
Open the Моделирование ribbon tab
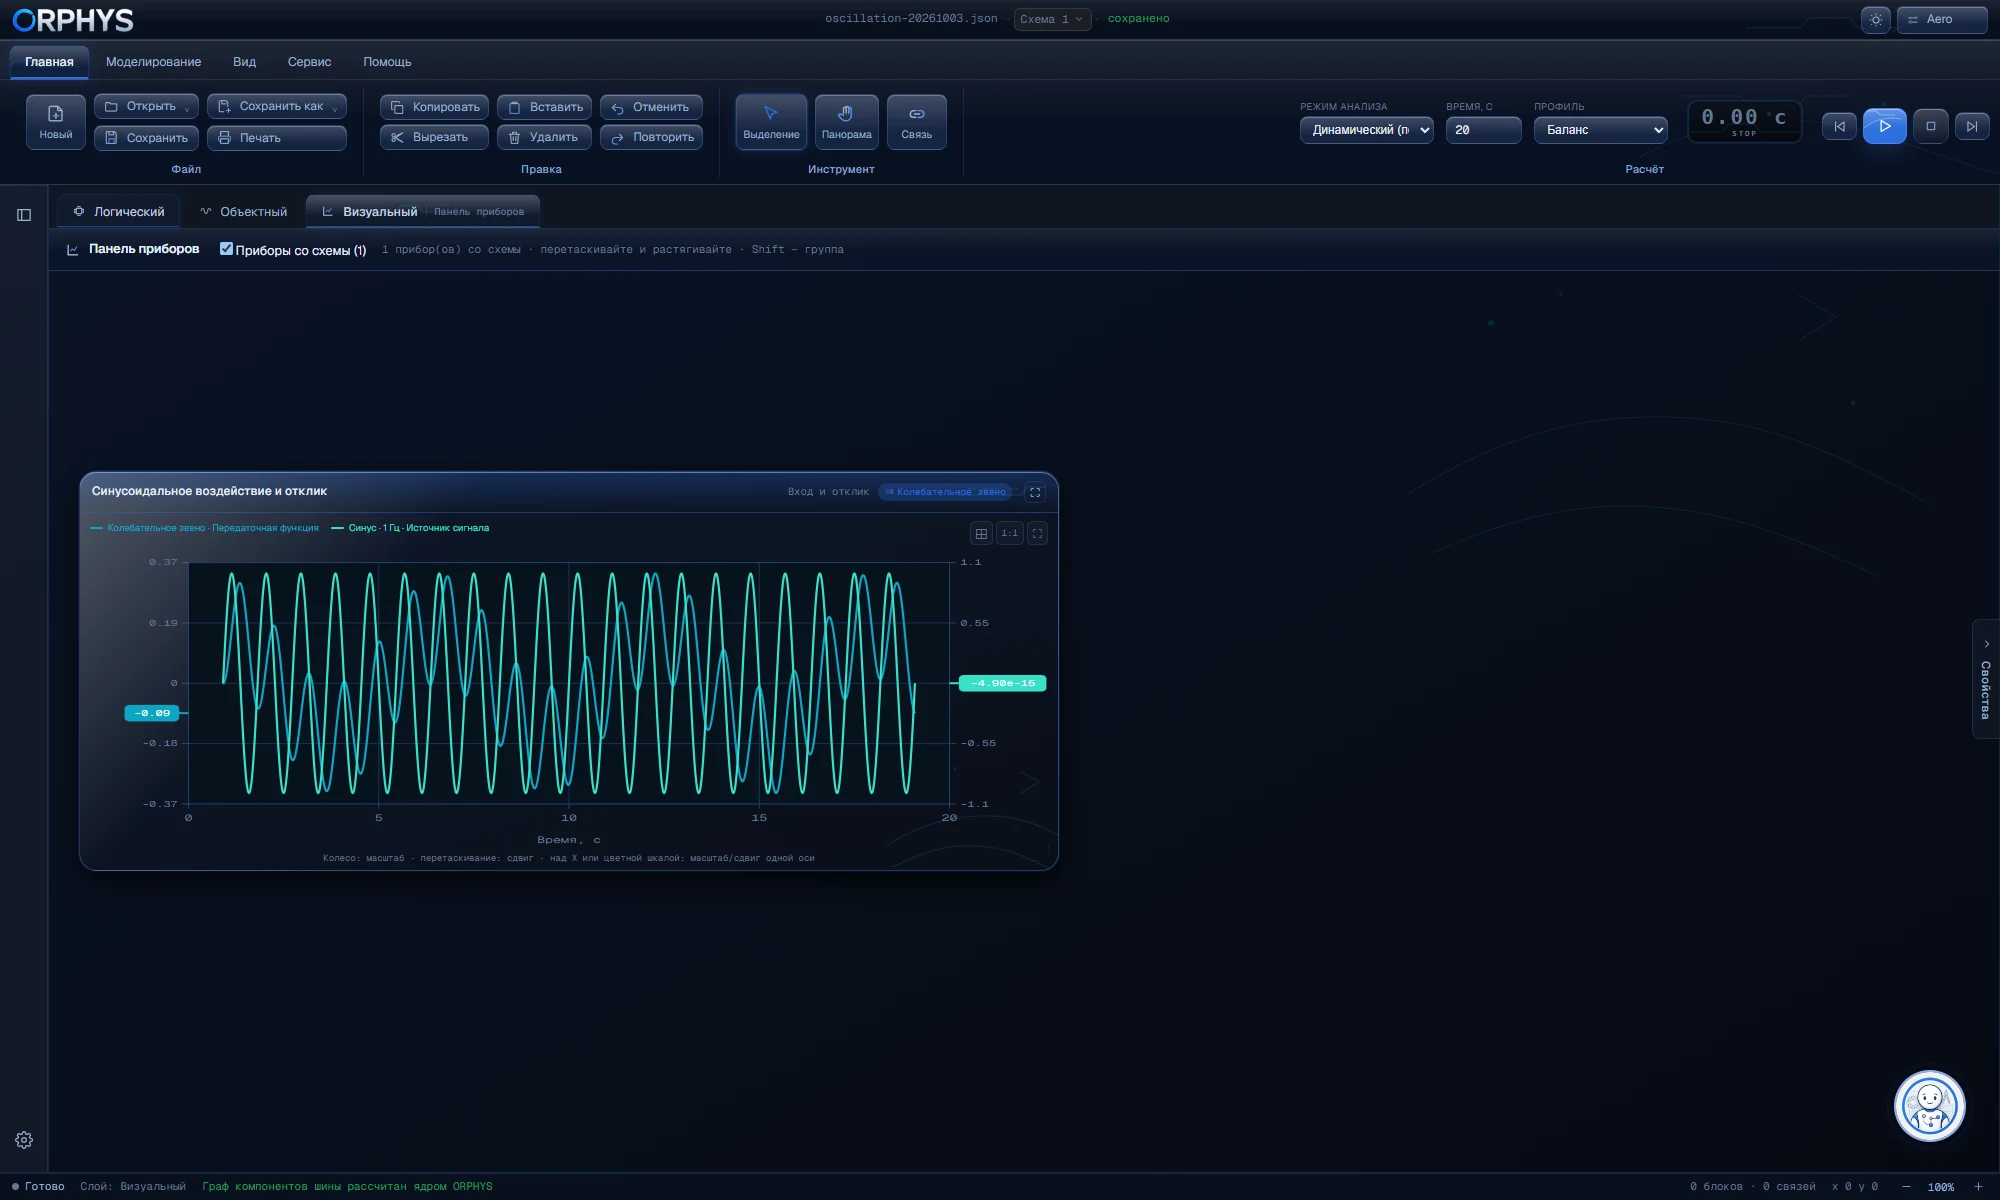point(153,62)
